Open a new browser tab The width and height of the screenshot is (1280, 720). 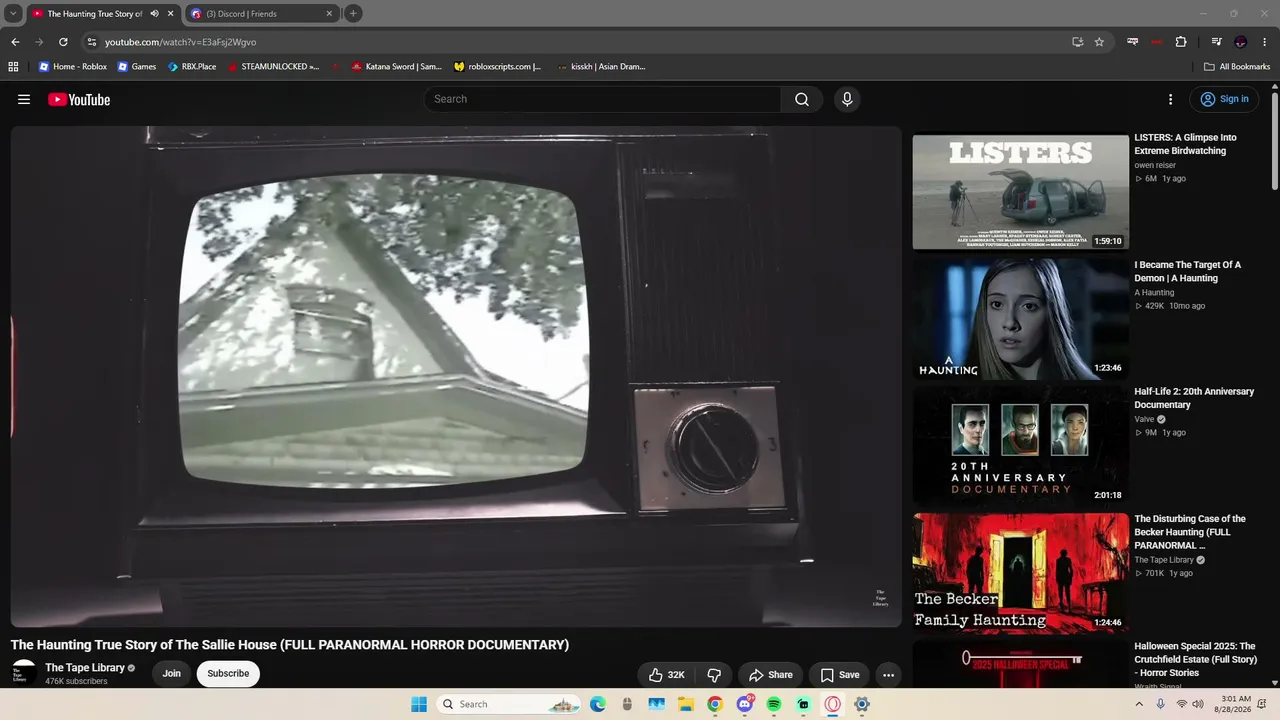pos(353,14)
